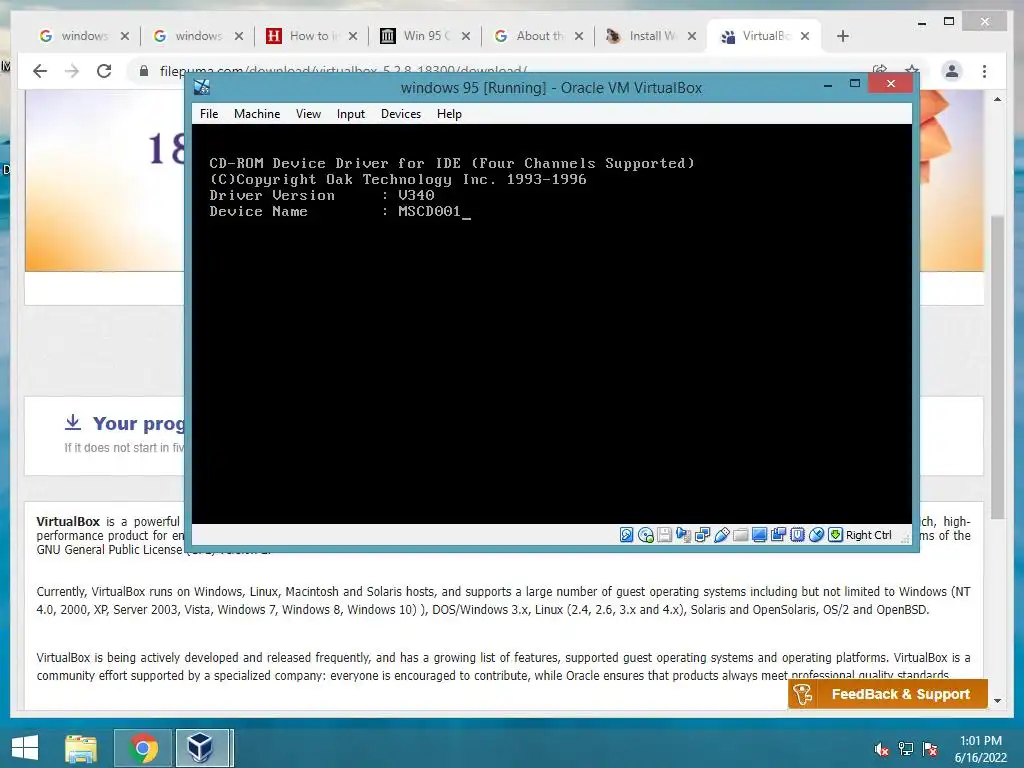
Task: Click the page scroll-down arrow
Action: [997, 701]
